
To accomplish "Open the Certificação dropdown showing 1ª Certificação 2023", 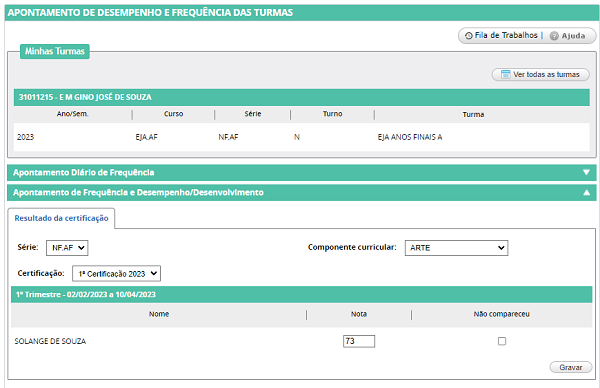I will tap(116, 274).
